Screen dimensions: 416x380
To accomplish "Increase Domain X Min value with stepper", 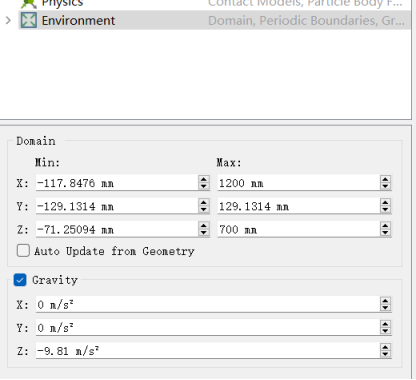I will [x=204, y=179].
